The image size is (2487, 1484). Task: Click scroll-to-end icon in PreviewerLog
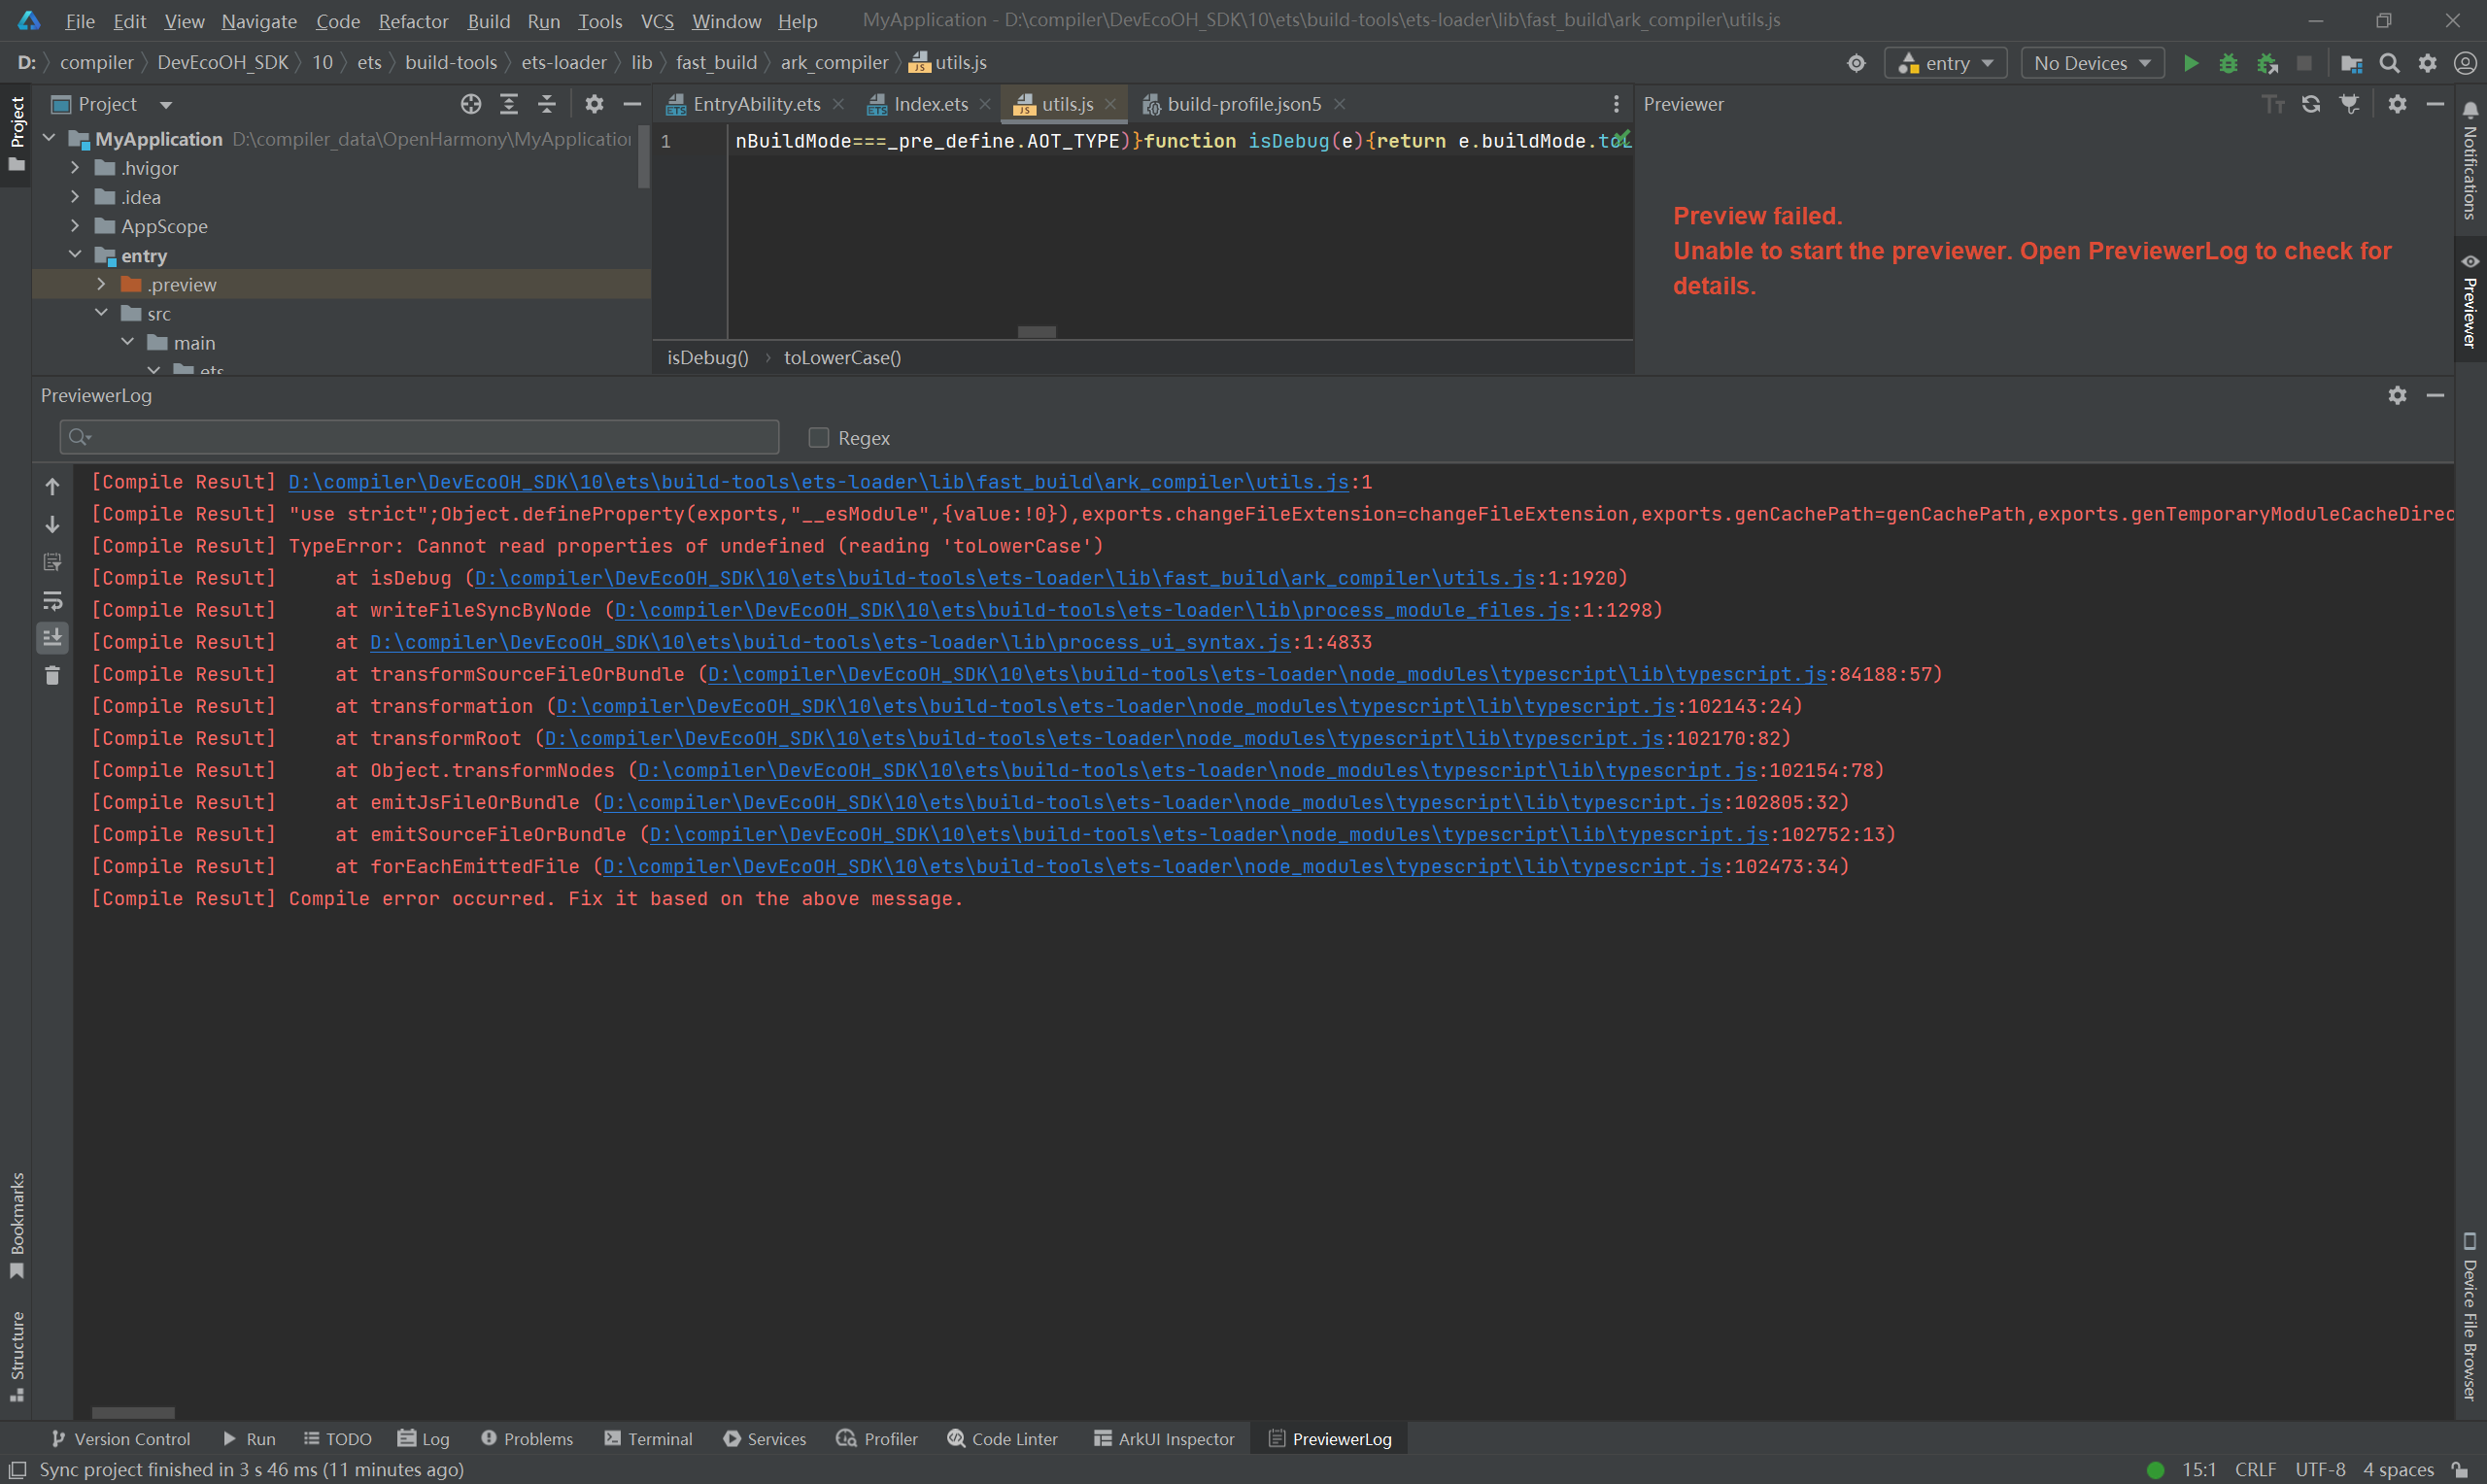53,637
